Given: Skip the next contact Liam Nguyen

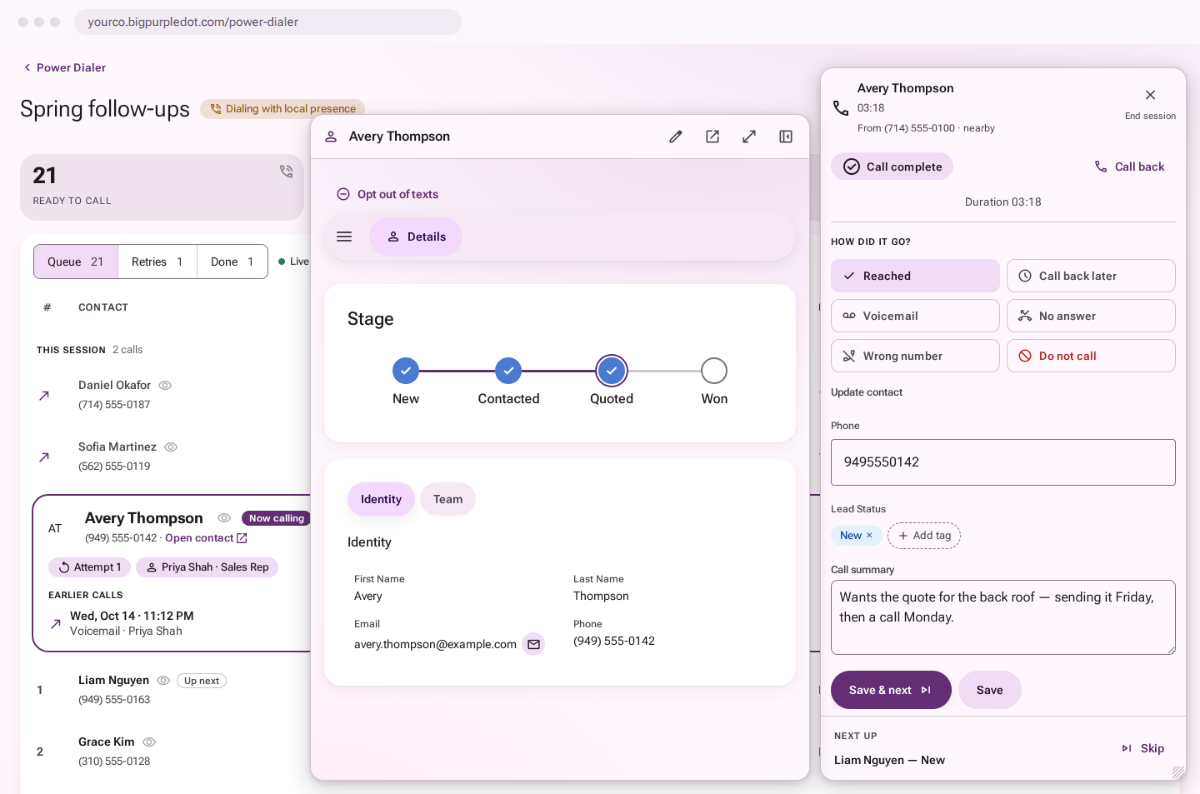Looking at the screenshot, I should click(1143, 748).
